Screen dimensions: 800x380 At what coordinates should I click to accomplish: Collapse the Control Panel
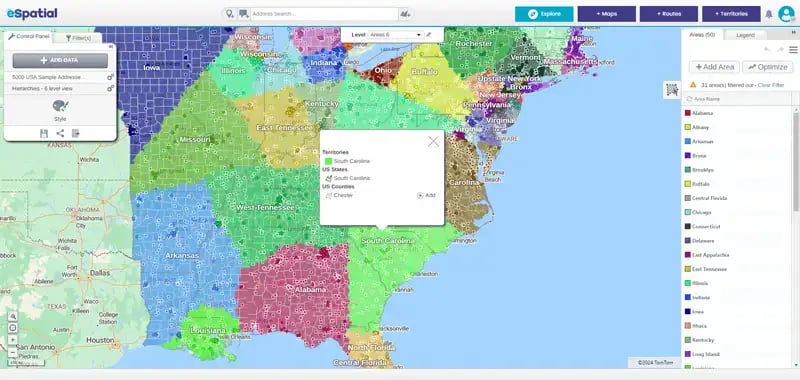pyautogui.click(x=111, y=46)
